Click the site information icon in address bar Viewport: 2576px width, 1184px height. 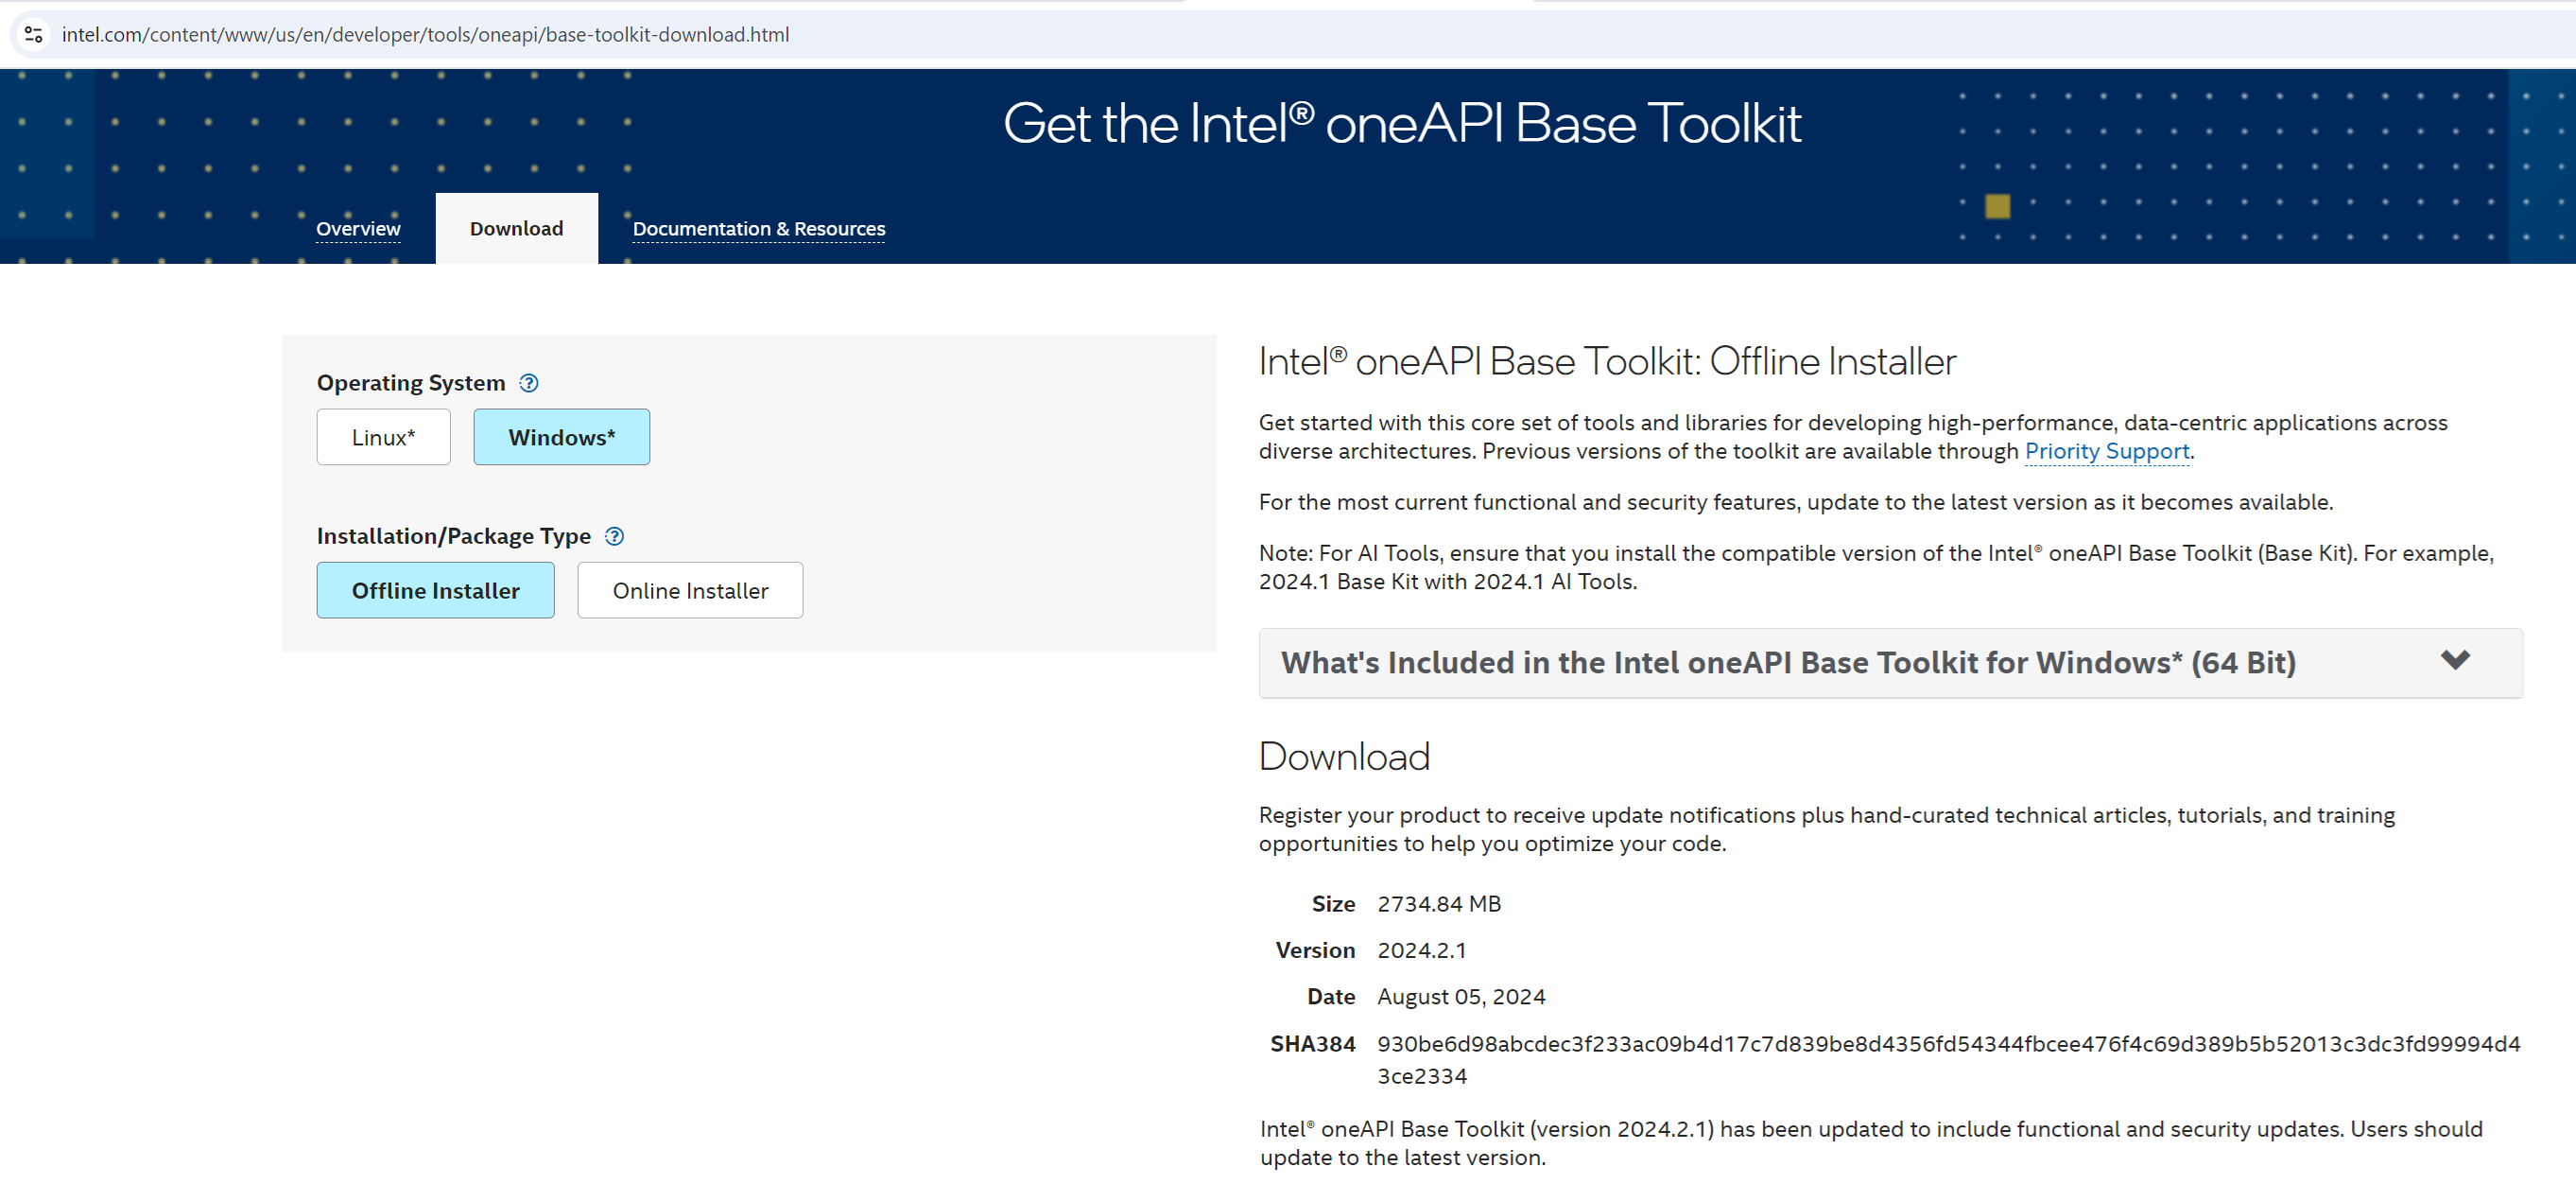(x=33, y=34)
